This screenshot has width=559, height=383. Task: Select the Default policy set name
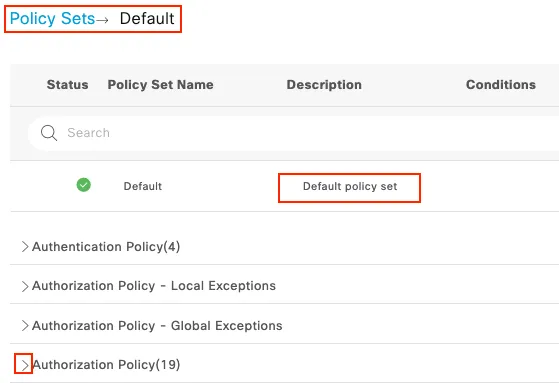(143, 186)
